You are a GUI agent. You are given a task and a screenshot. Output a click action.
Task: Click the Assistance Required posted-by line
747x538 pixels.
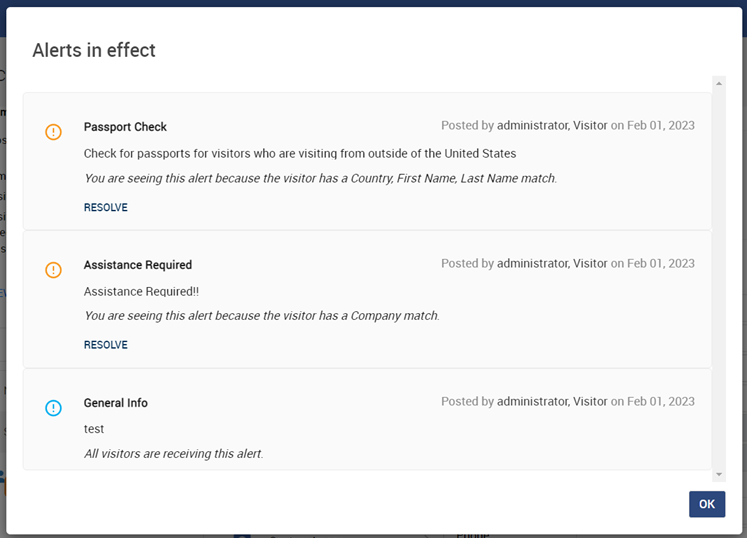pyautogui.click(x=568, y=264)
